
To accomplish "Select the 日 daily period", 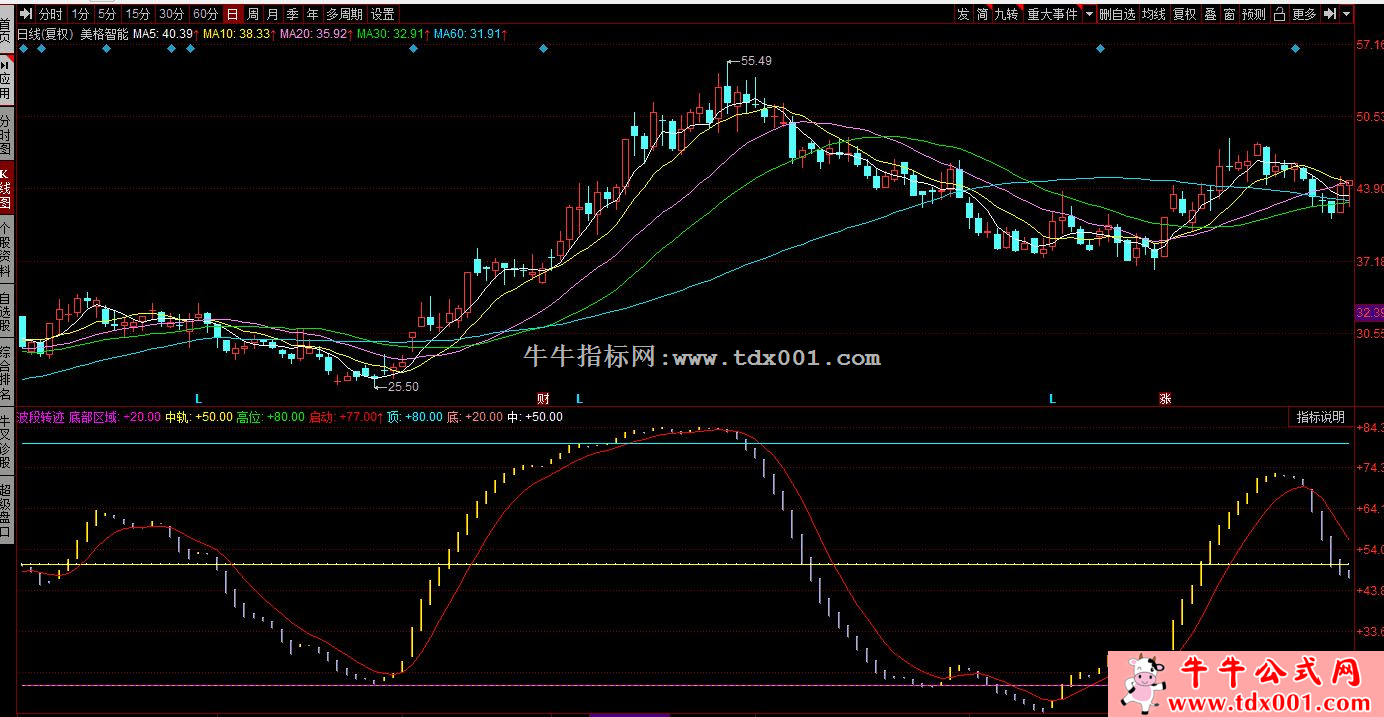I will click(x=233, y=14).
